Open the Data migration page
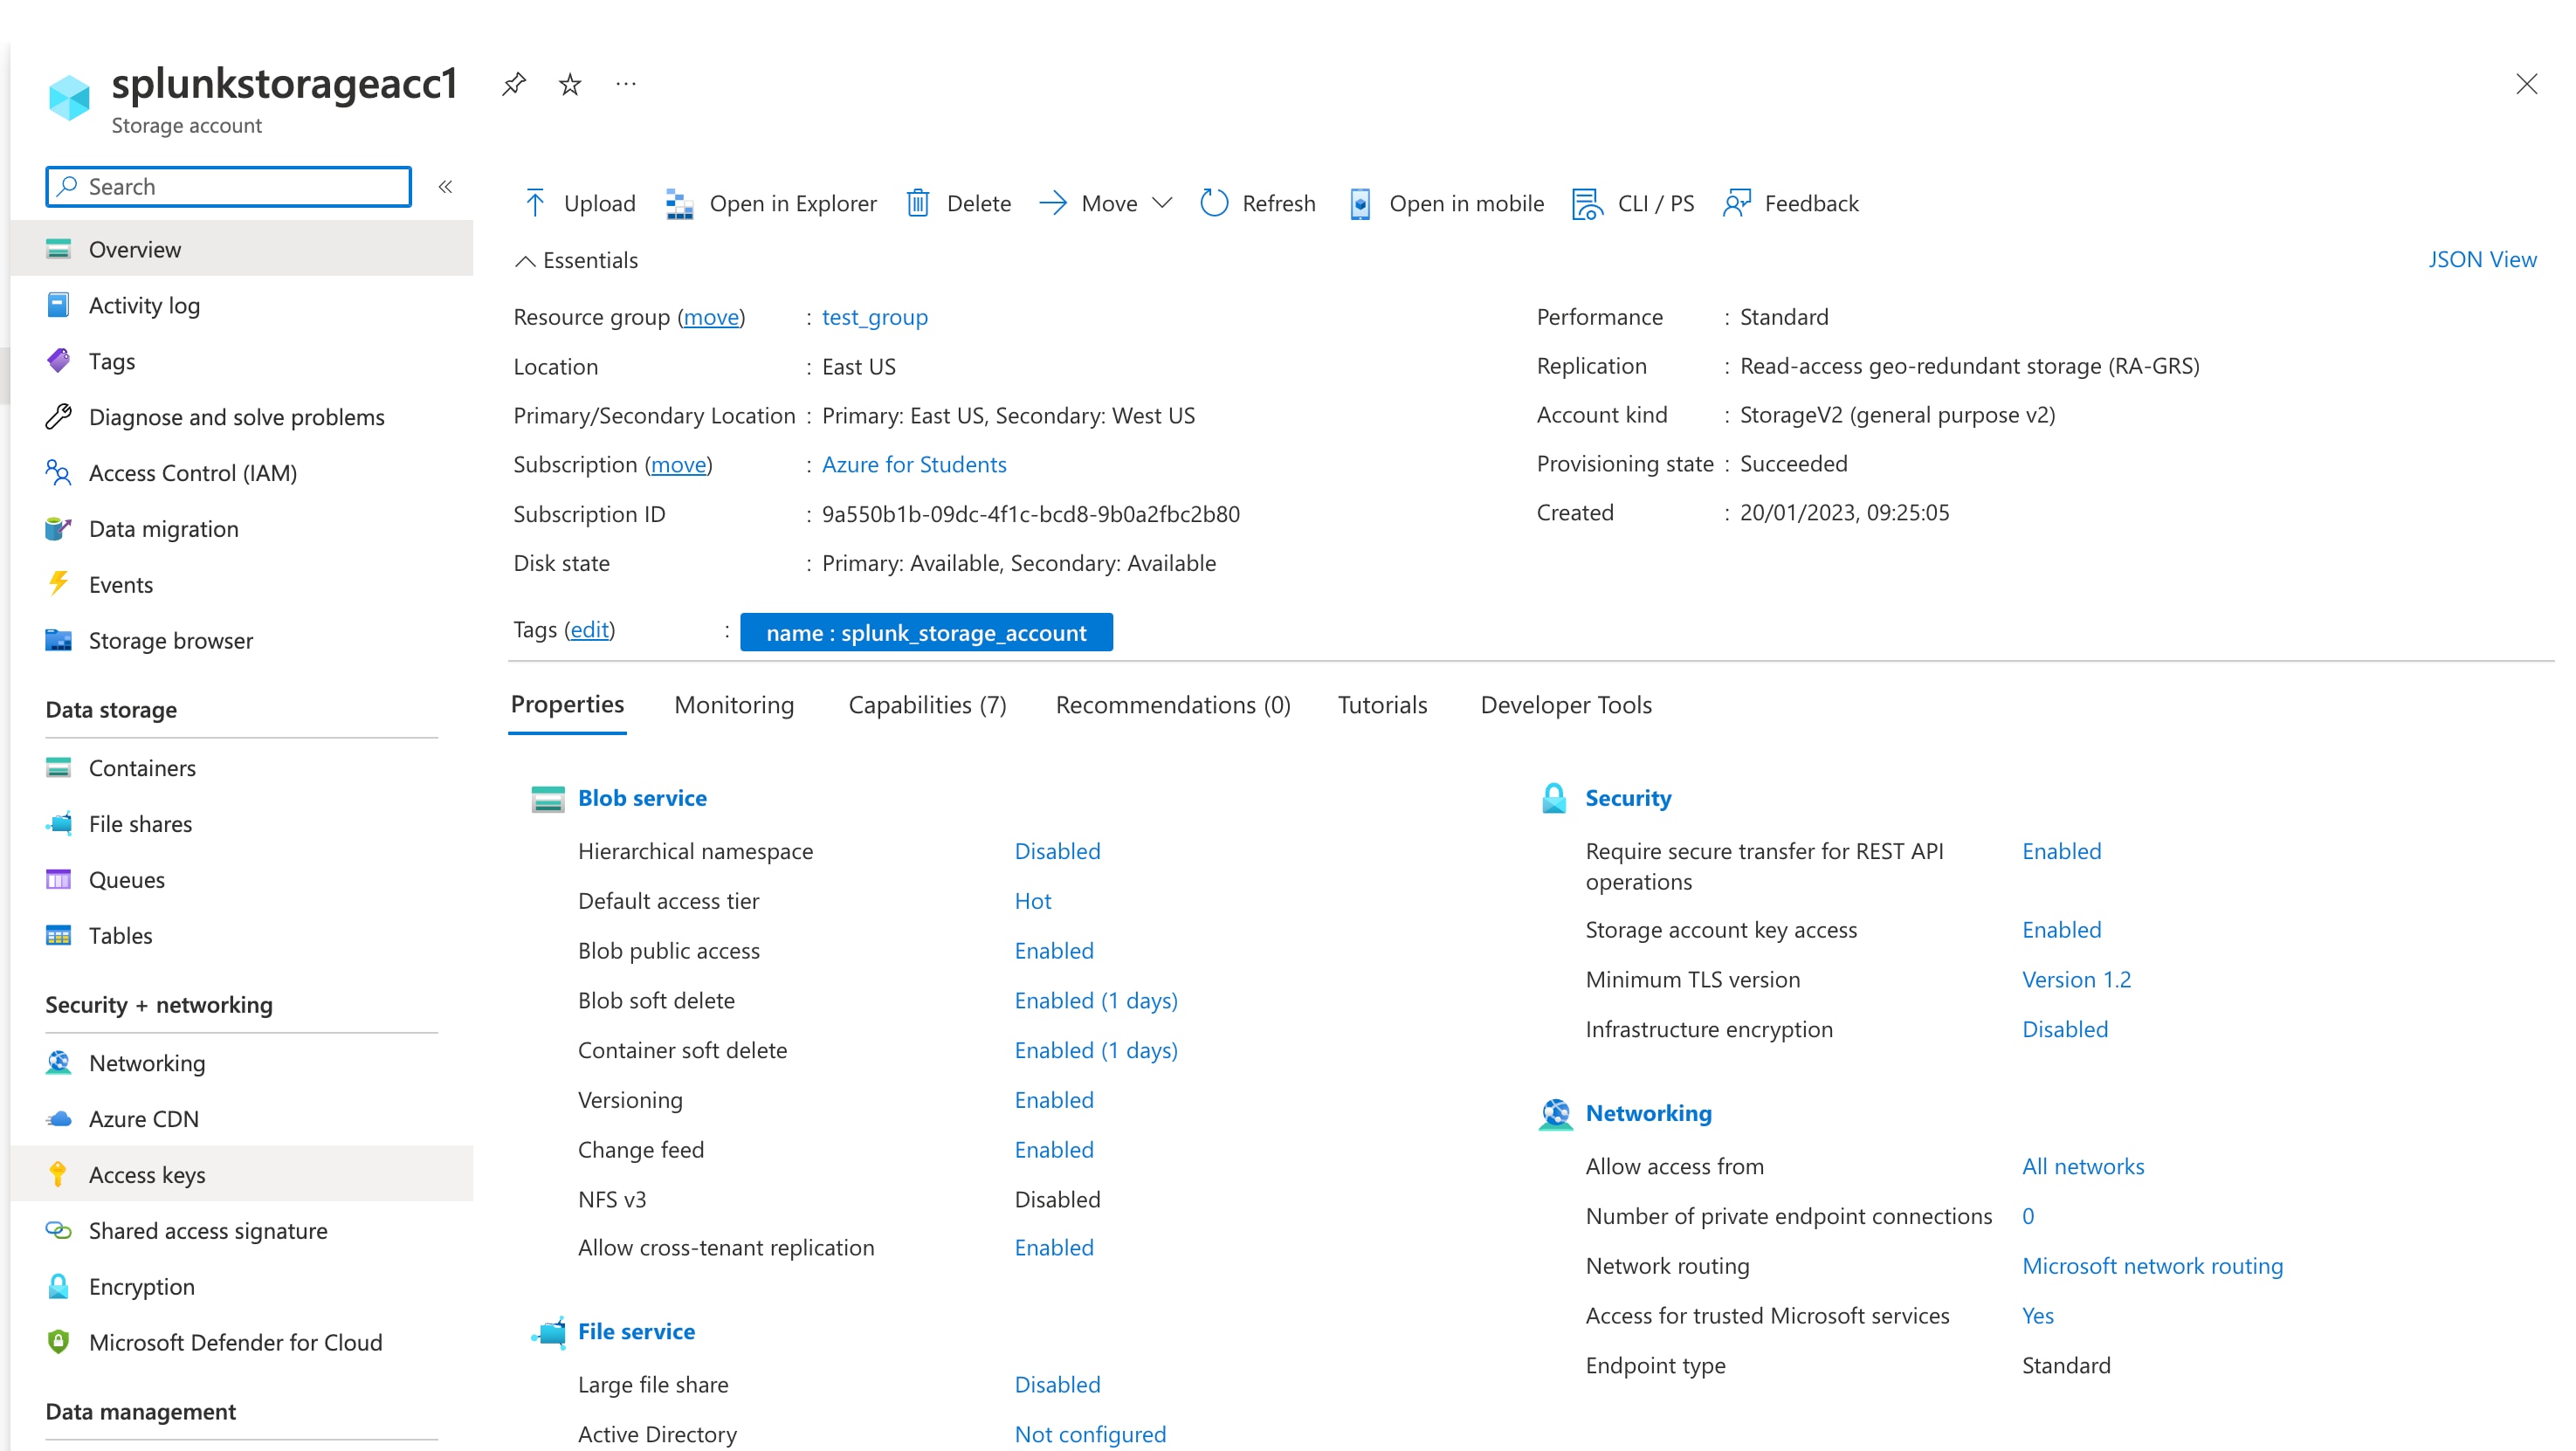 point(241,529)
